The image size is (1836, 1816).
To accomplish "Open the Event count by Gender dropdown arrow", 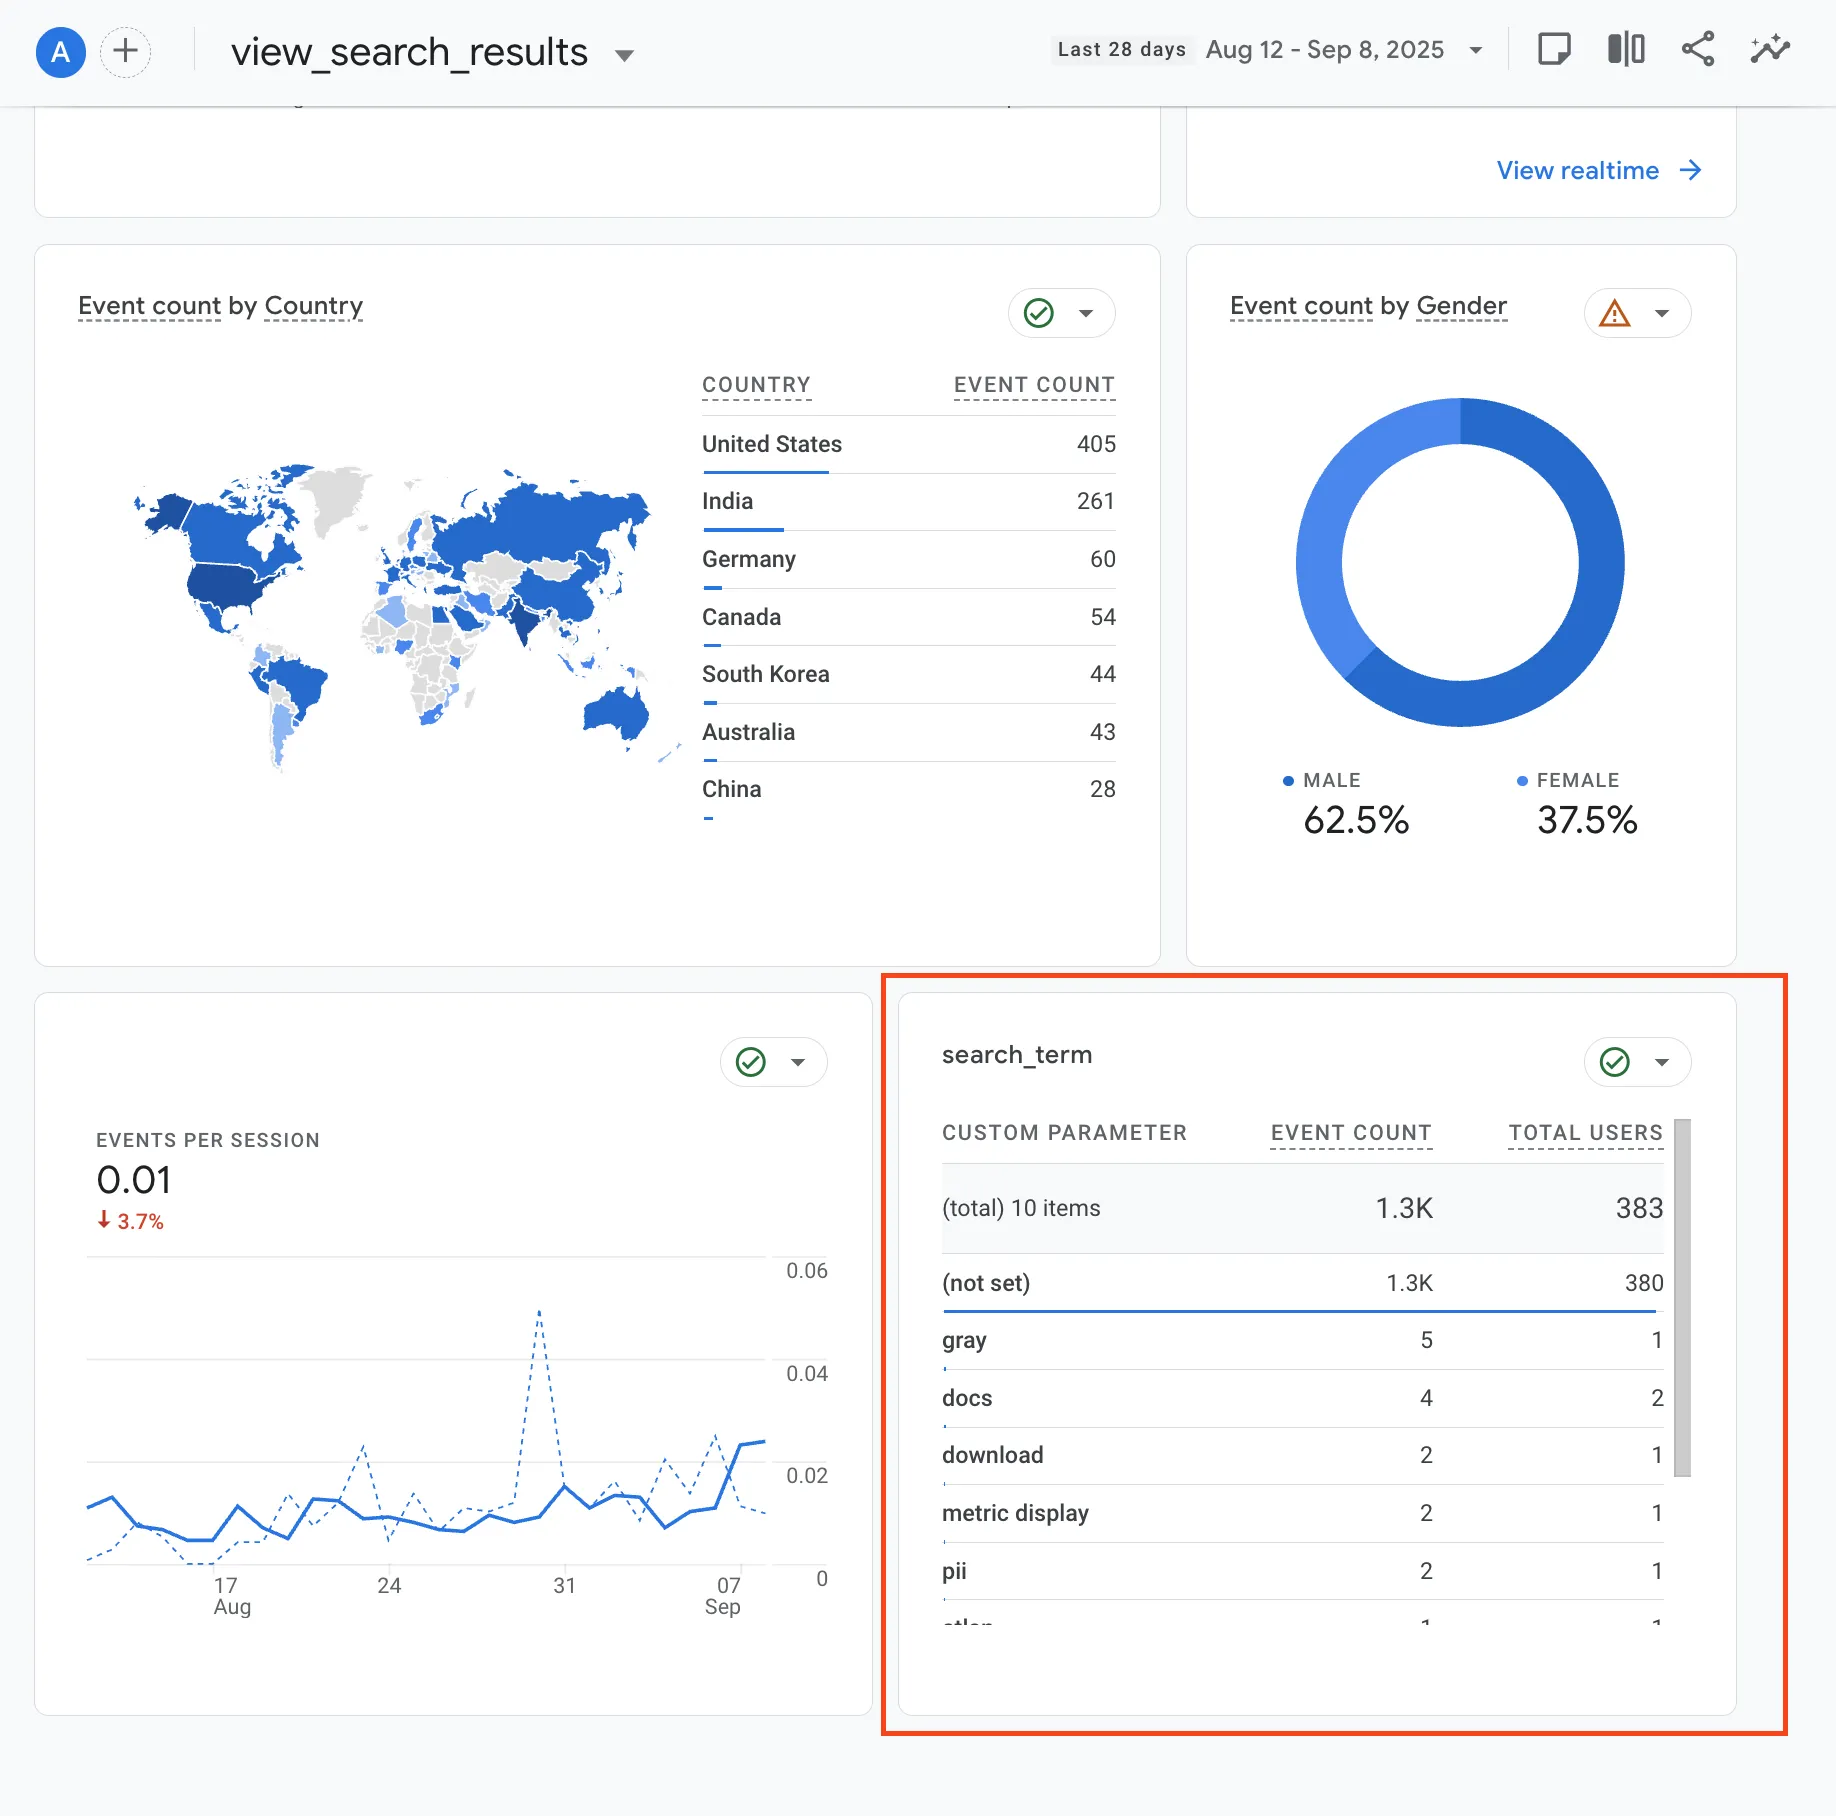I will [x=1662, y=313].
